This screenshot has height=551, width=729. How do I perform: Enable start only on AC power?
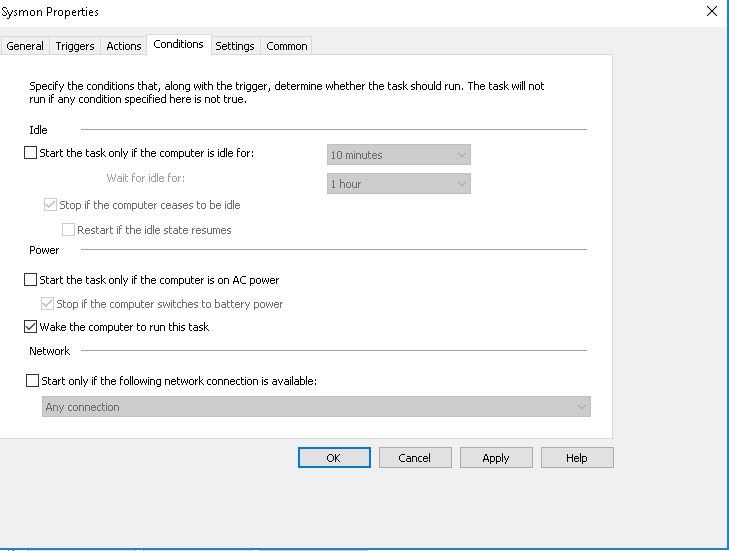click(x=30, y=280)
